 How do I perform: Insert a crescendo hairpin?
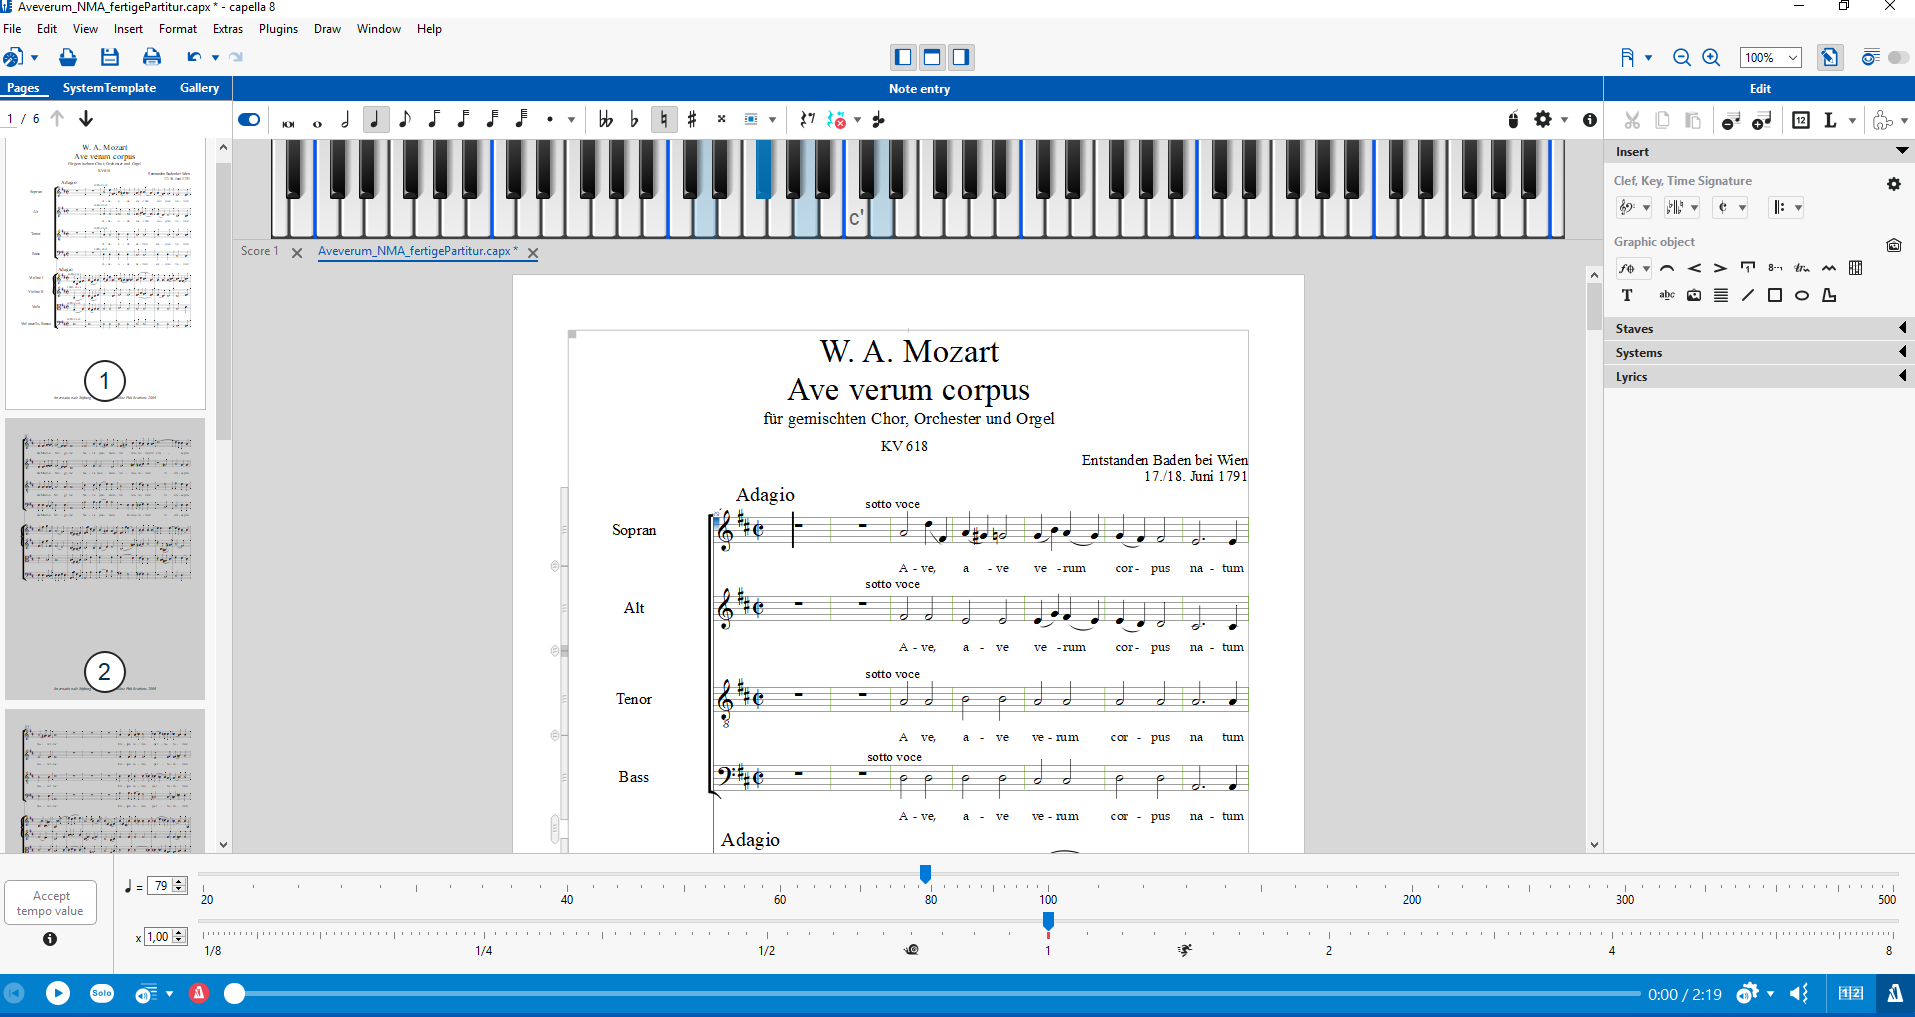[x=1696, y=268]
